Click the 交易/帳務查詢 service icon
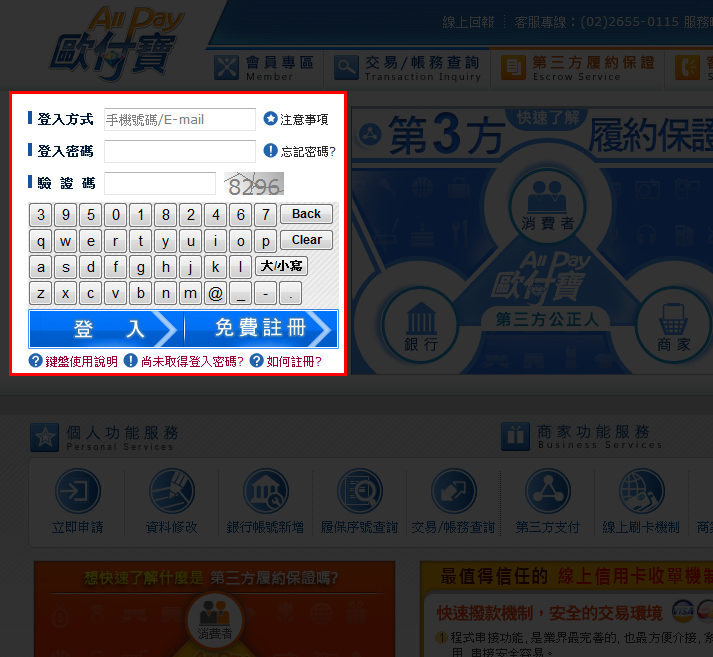713x657 pixels. (x=453, y=492)
